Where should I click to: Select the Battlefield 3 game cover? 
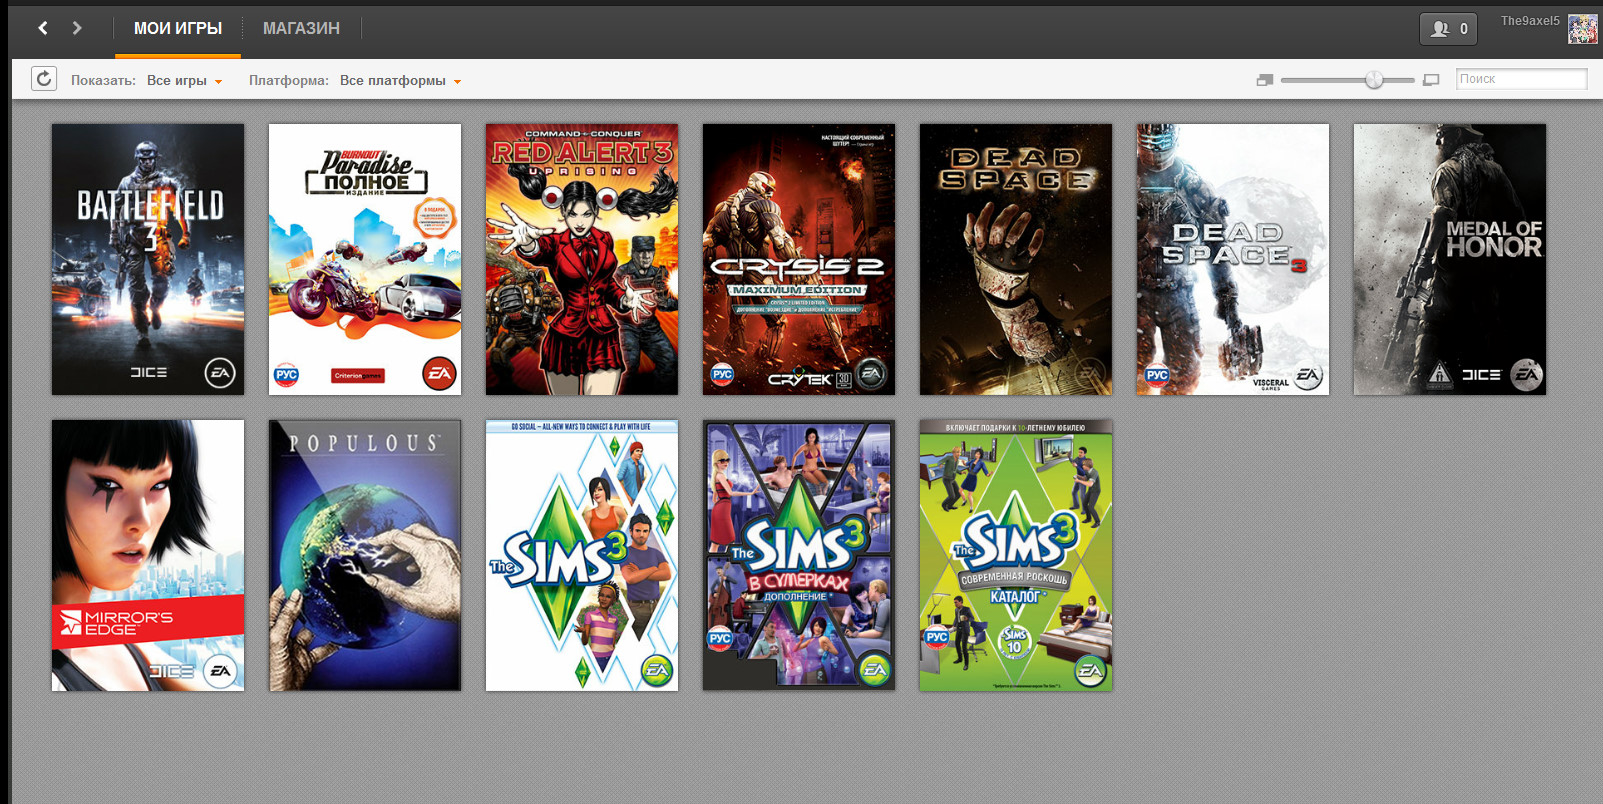(148, 259)
